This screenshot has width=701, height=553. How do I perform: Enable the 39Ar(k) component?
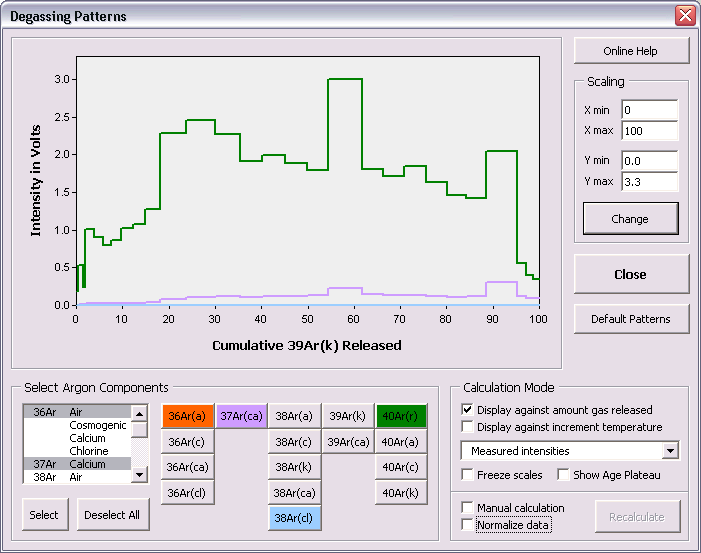(x=347, y=416)
